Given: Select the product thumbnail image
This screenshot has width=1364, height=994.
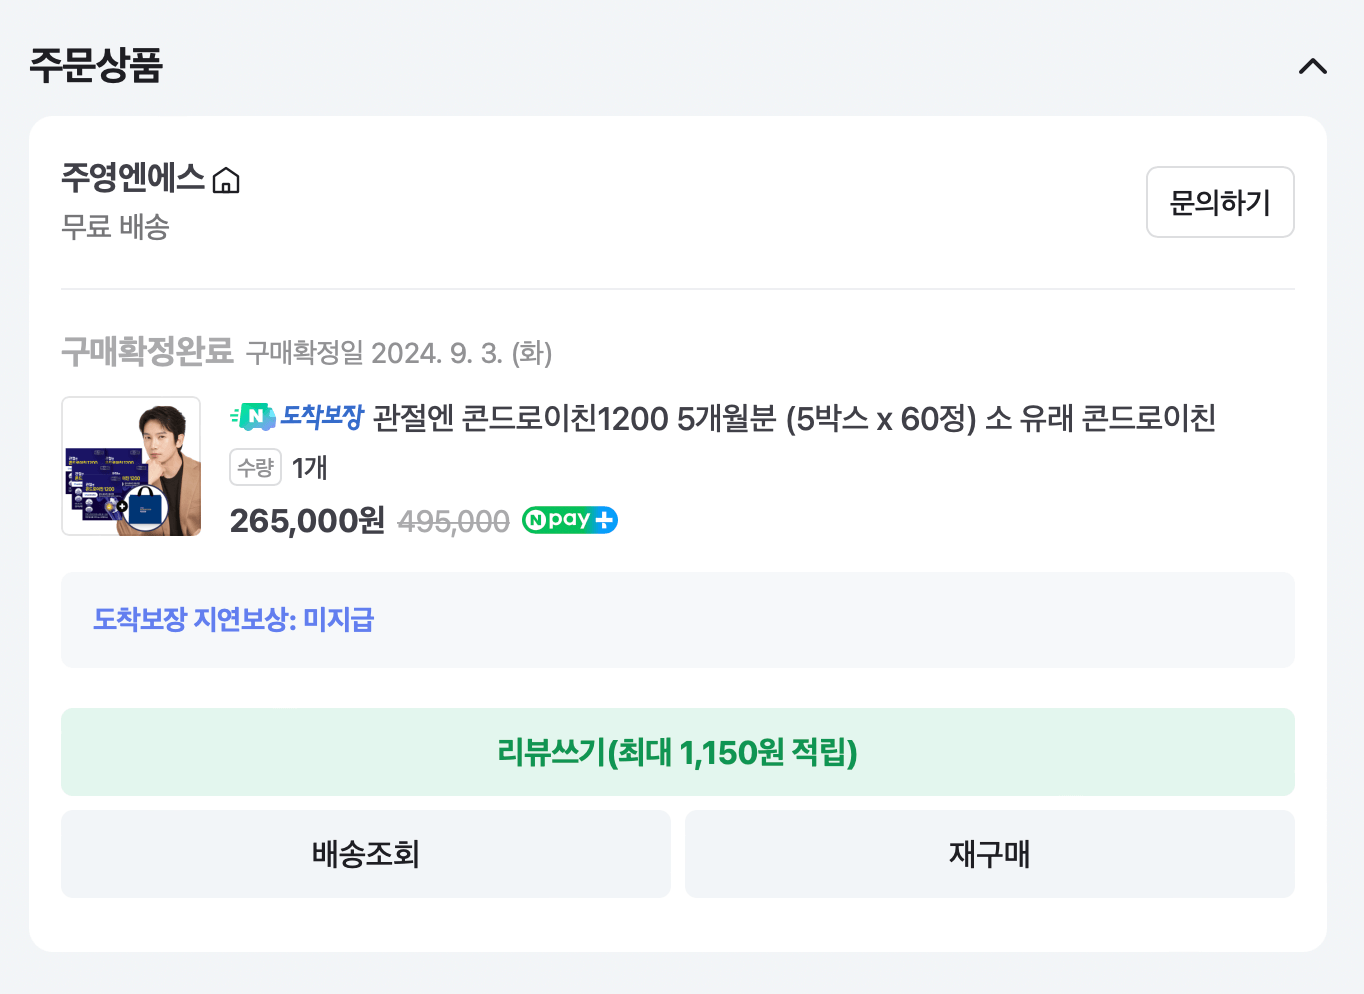Looking at the screenshot, I should (131, 467).
